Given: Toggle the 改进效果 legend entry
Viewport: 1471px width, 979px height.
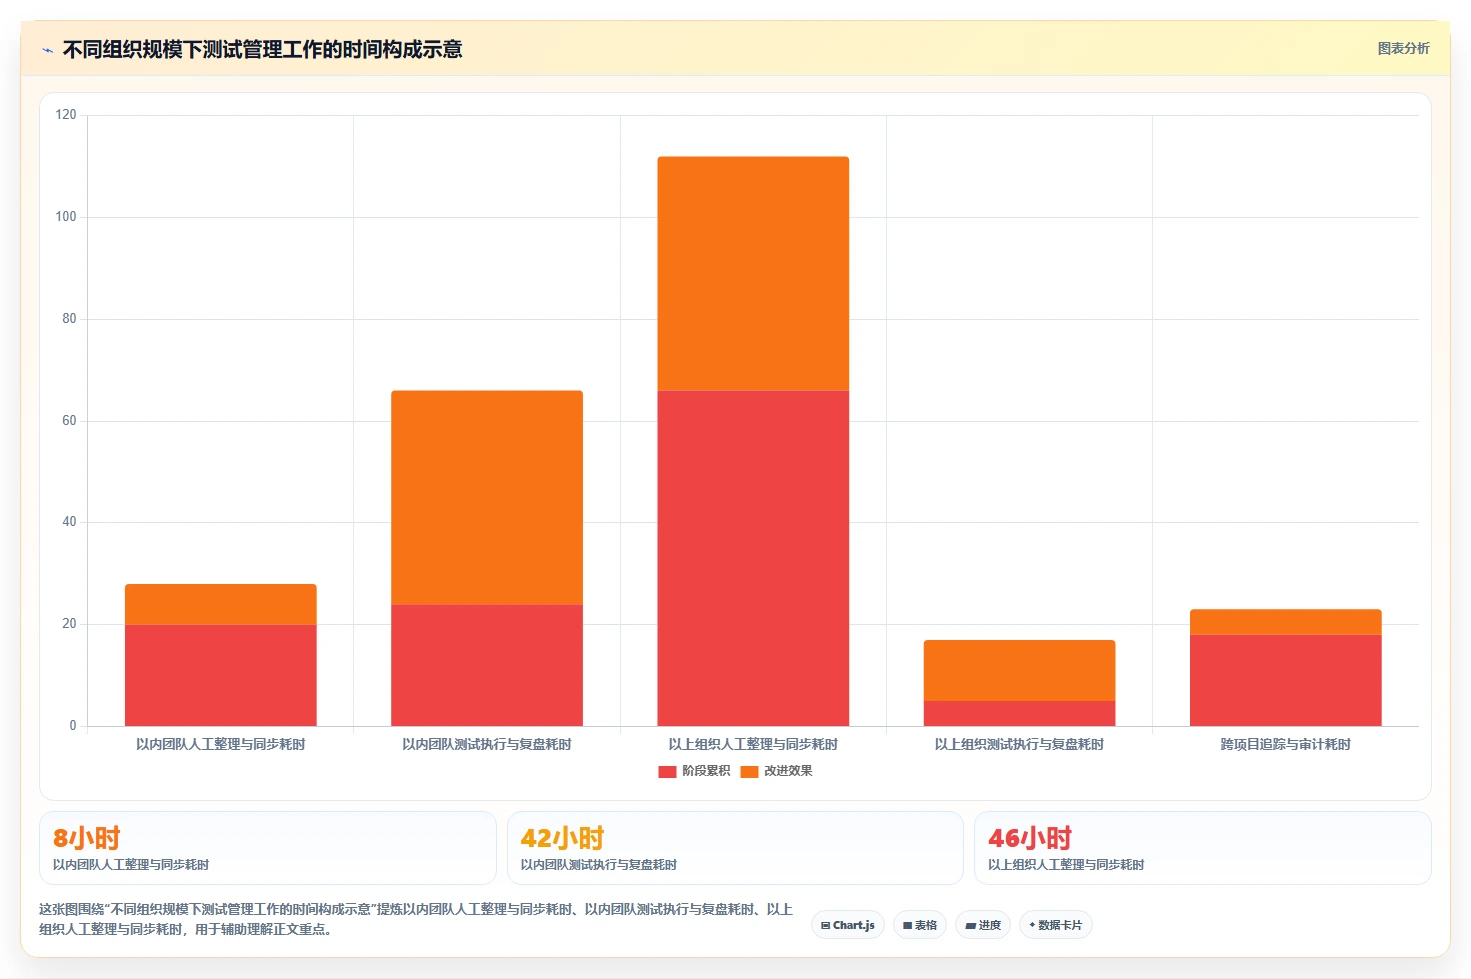Looking at the screenshot, I should (x=776, y=771).
